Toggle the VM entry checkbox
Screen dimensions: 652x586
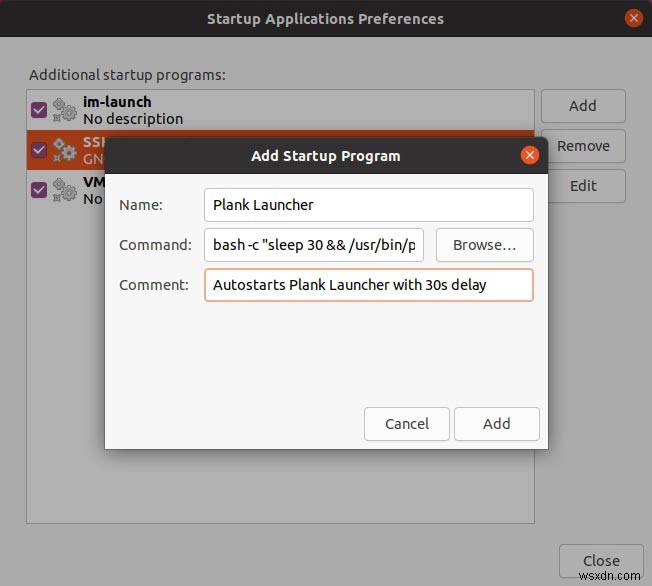click(x=39, y=190)
